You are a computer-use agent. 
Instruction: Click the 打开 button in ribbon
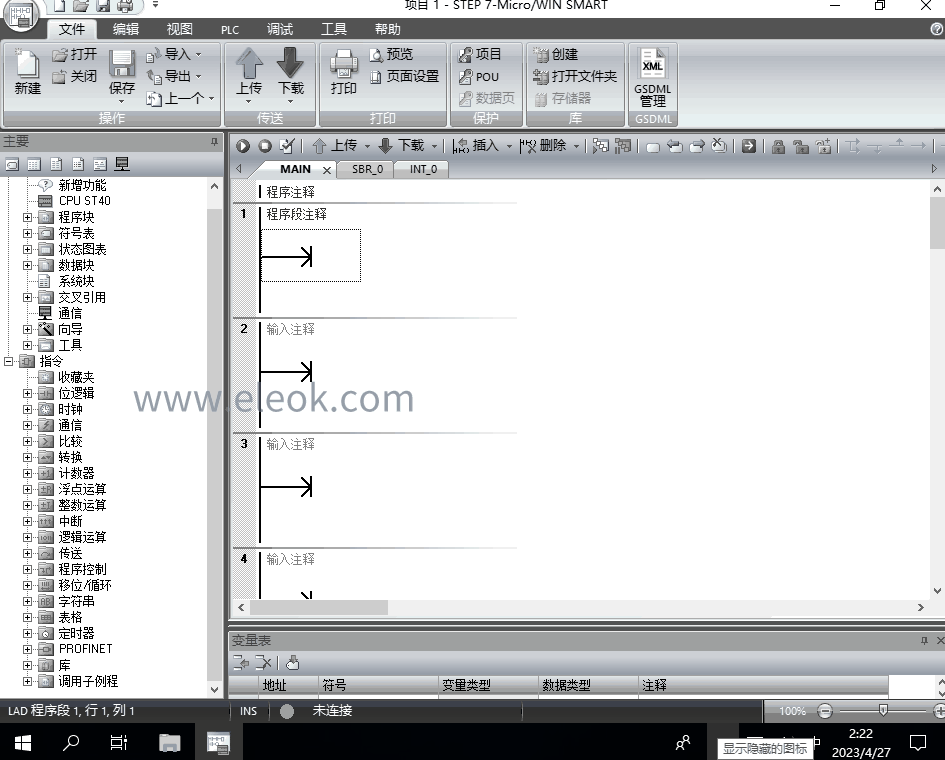point(75,54)
